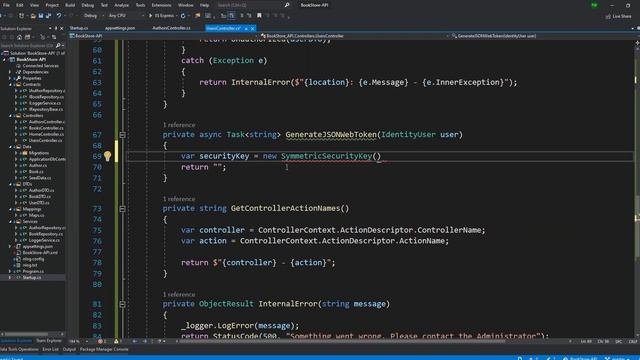This screenshot has width=640, height=360.
Task: Switch to the Startup.cs editor tab
Action: coord(79,28)
